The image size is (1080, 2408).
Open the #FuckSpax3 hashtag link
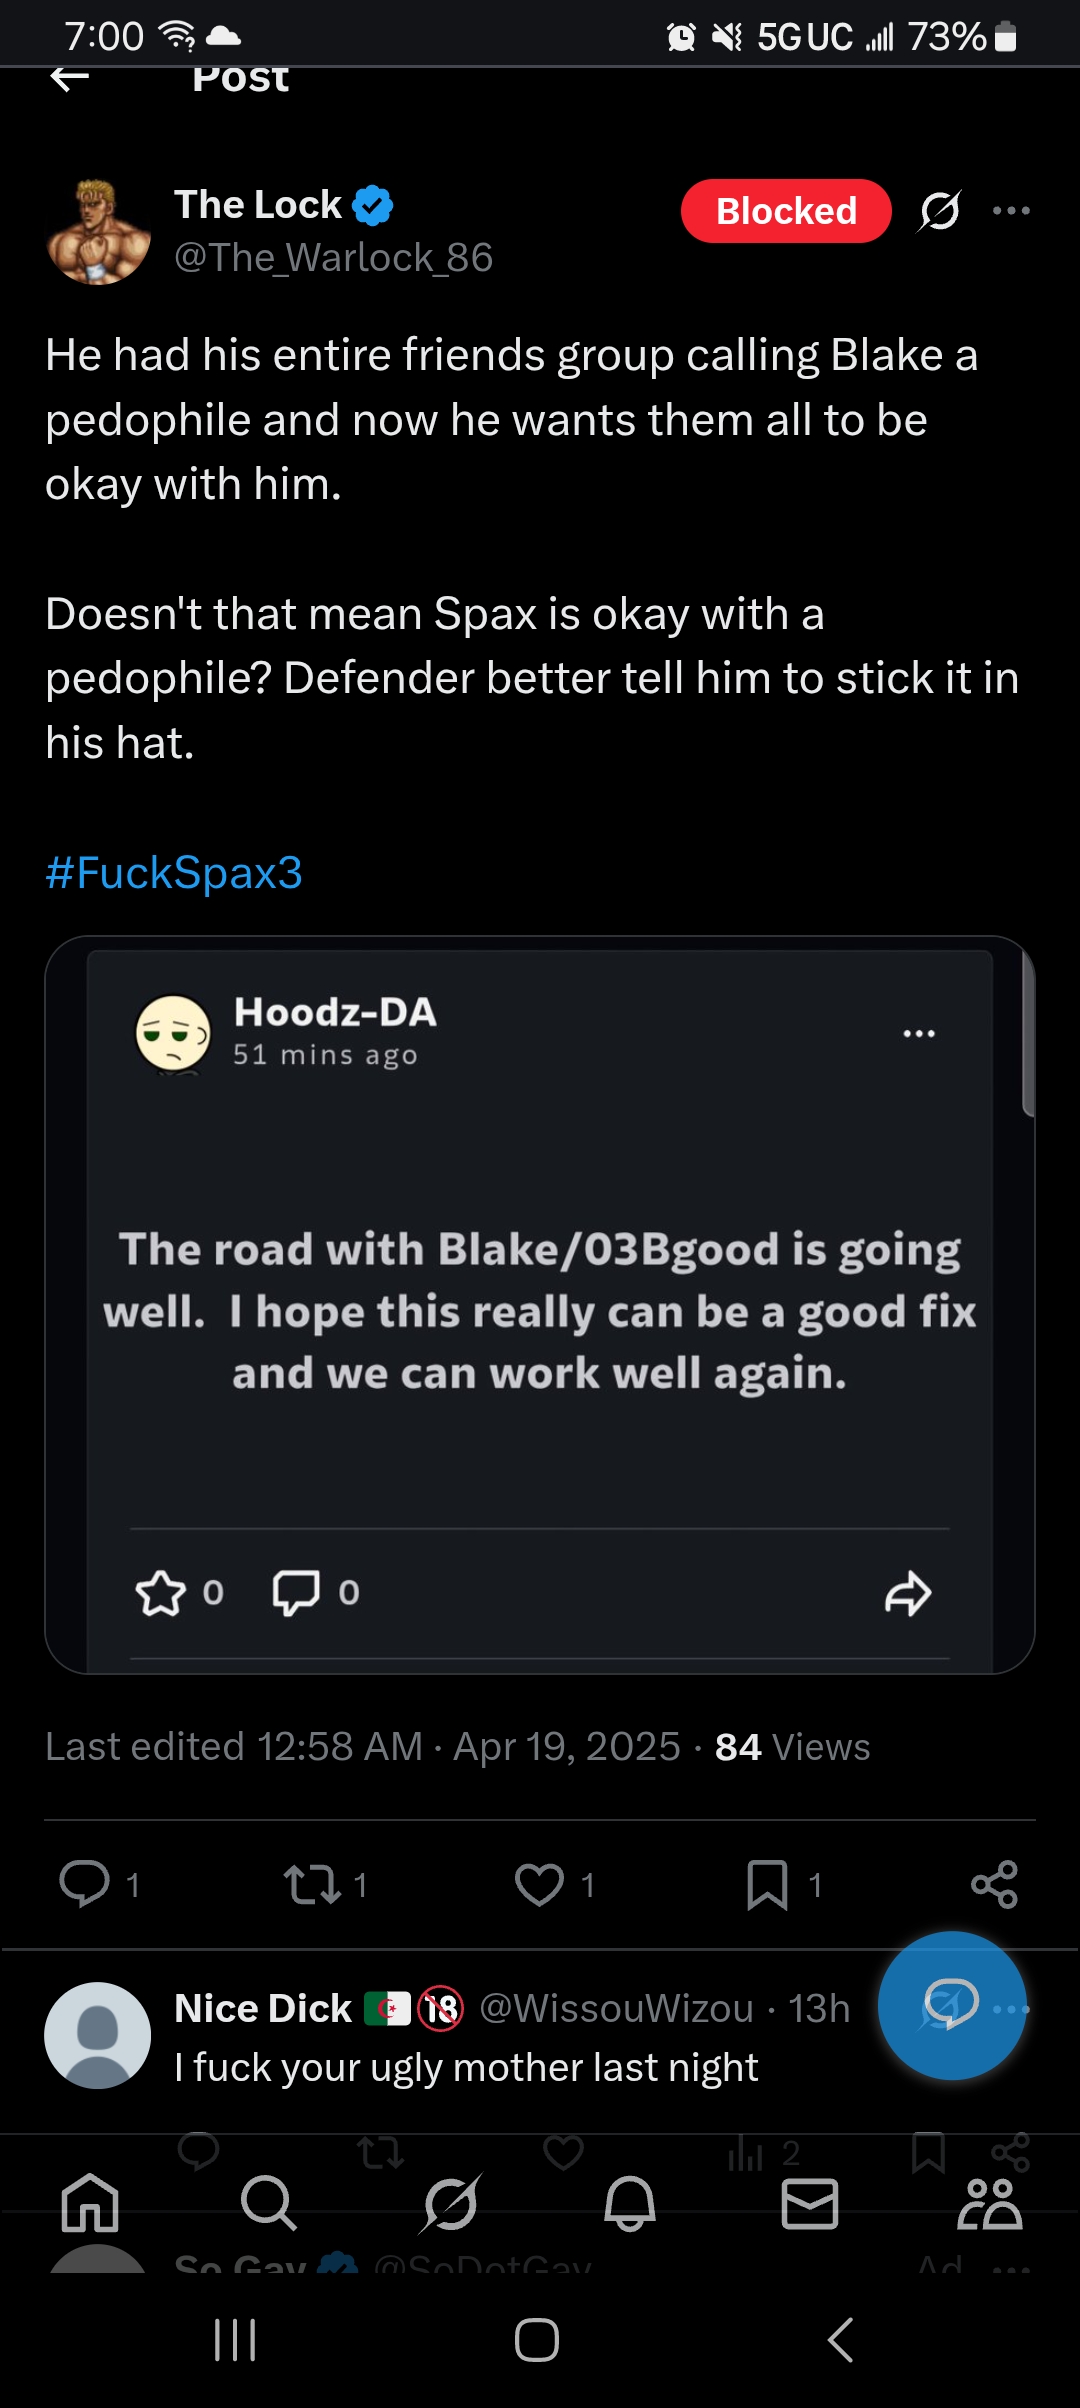pos(174,873)
